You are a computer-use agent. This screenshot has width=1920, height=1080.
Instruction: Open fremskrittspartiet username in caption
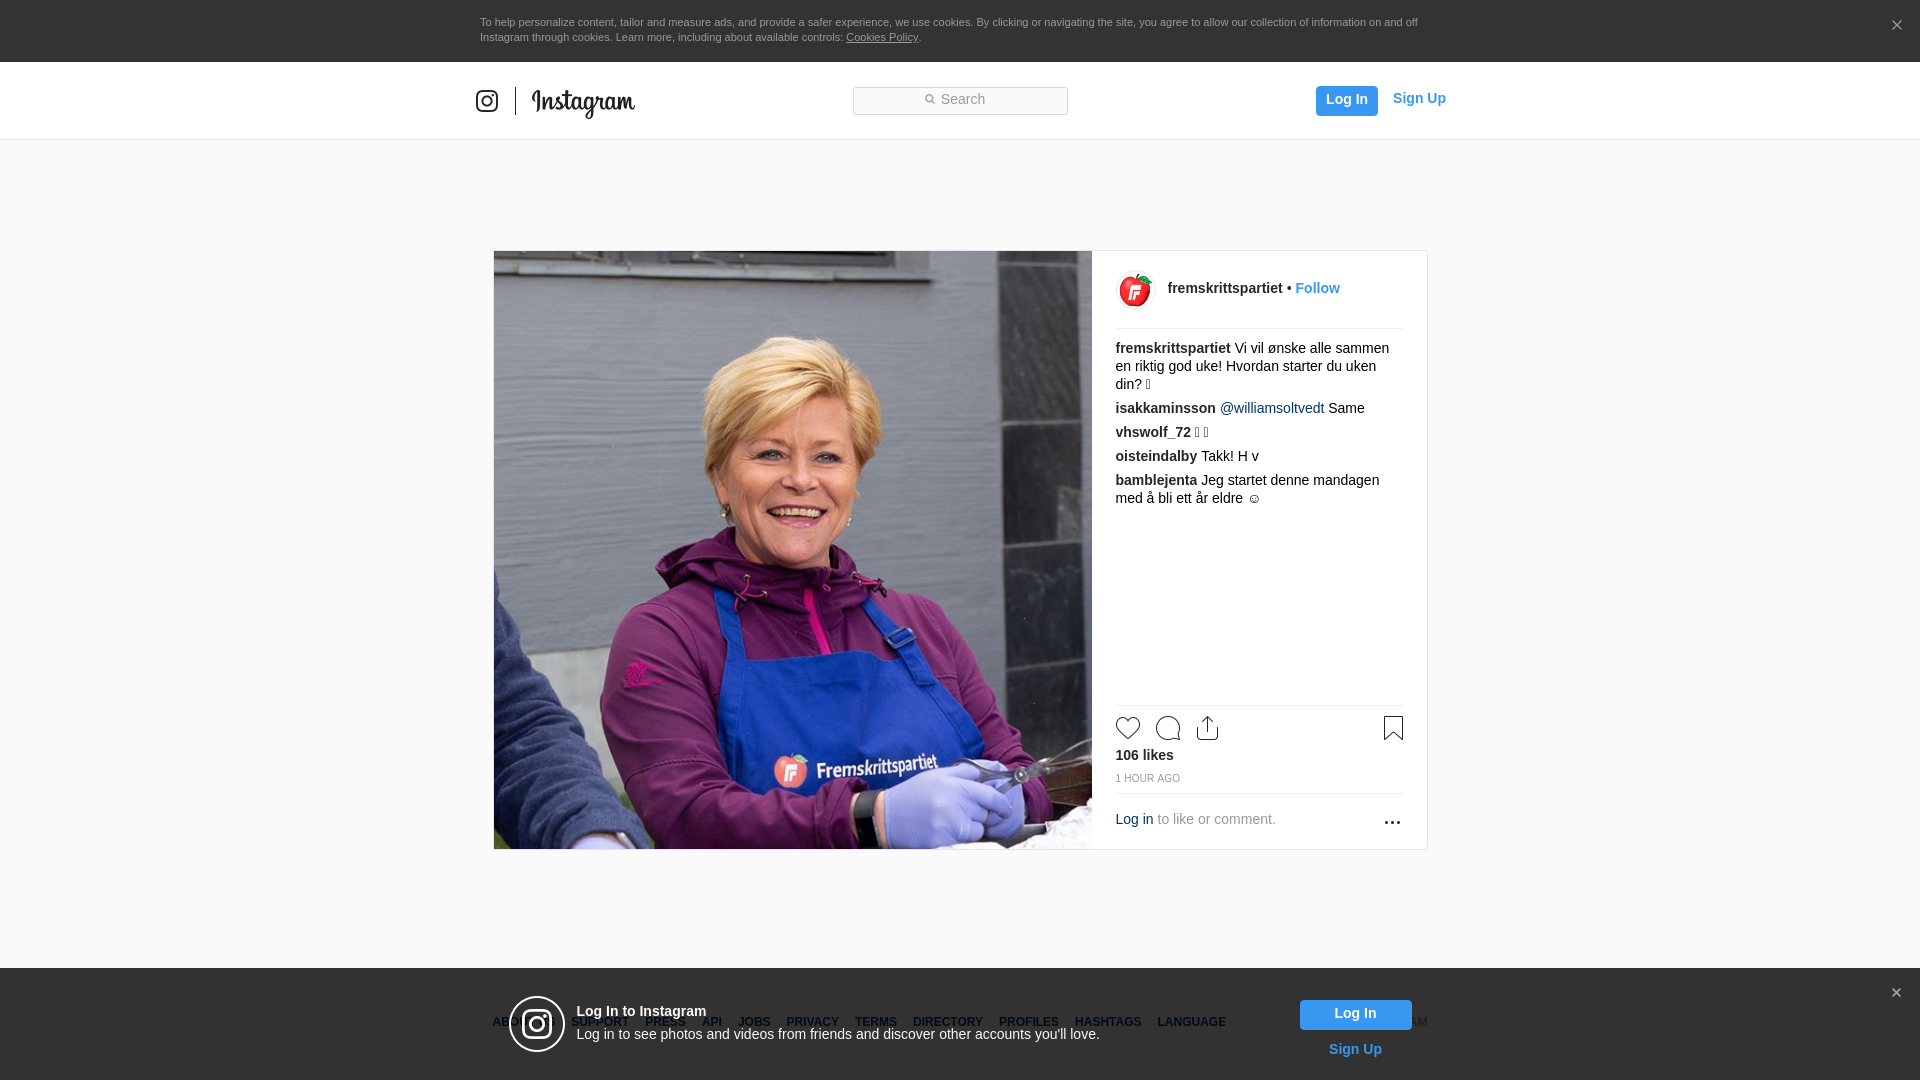tap(1173, 348)
